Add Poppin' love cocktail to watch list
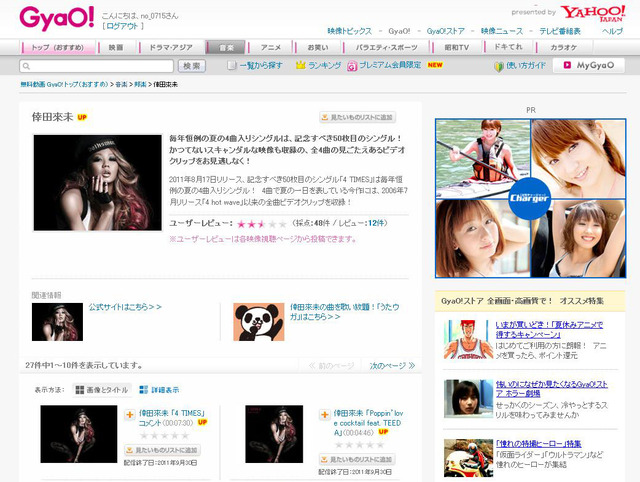Screen dimensions: 640x482 tap(357, 460)
